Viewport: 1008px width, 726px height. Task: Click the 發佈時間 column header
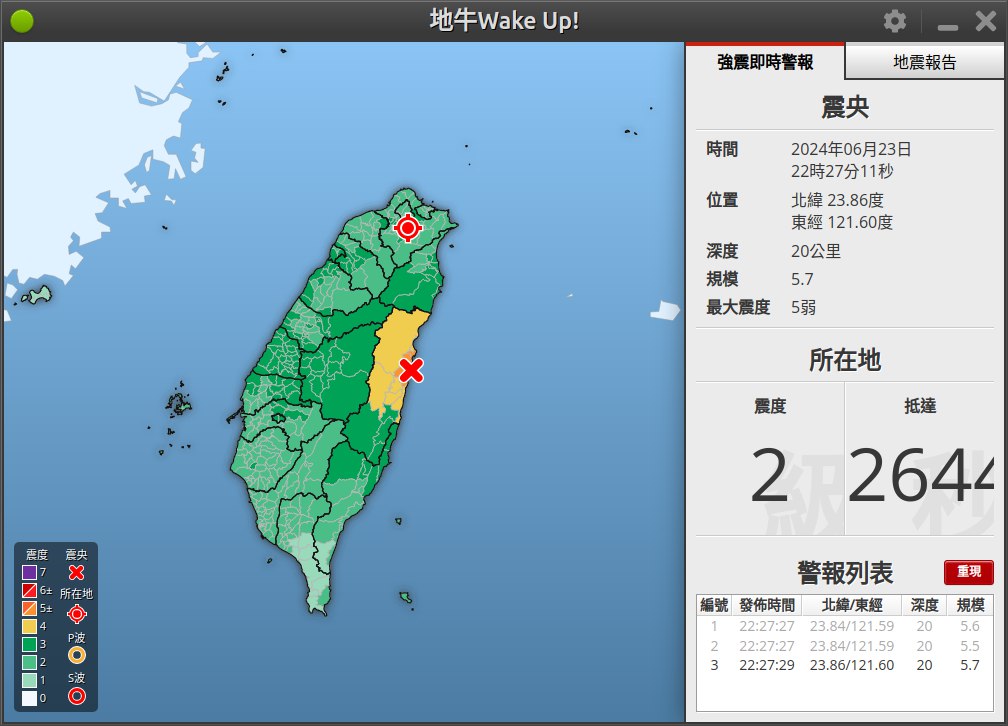point(767,605)
